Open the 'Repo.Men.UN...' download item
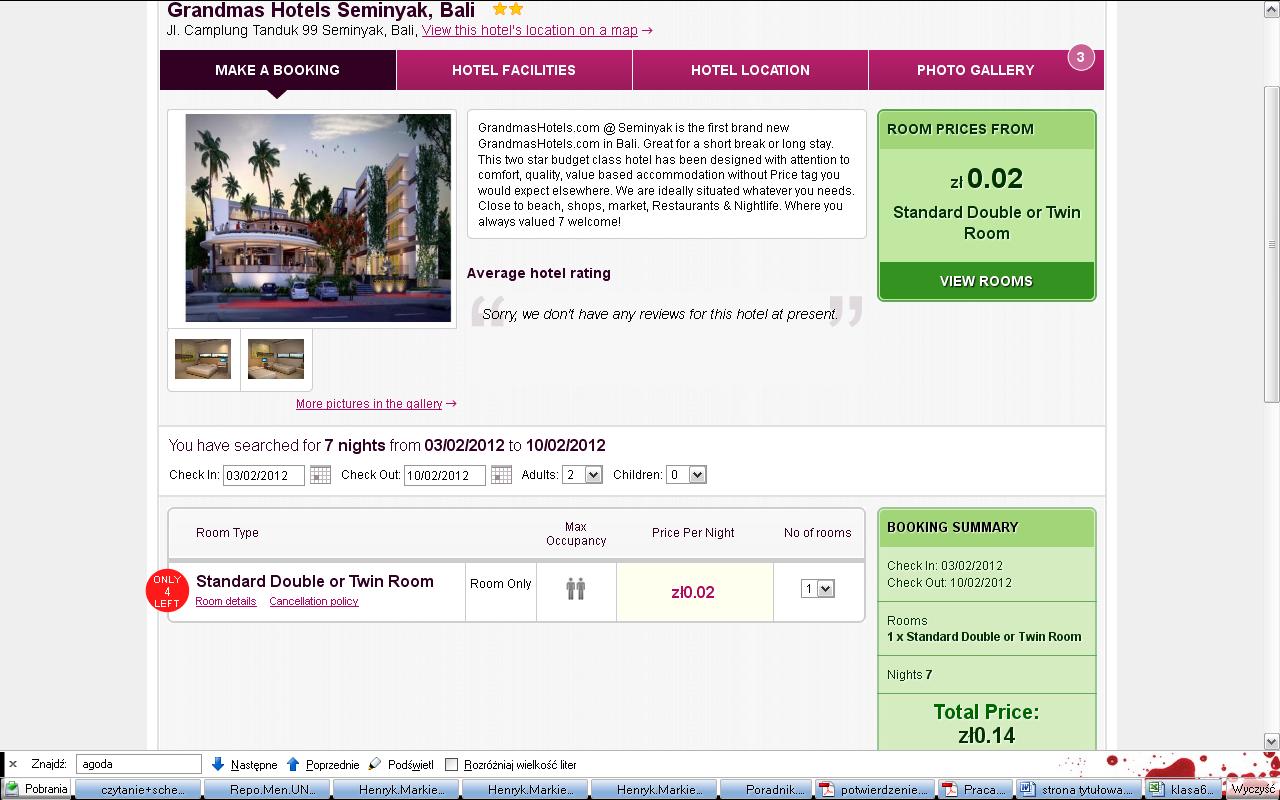This screenshot has height=800, width=1280. pyautogui.click(x=265, y=789)
